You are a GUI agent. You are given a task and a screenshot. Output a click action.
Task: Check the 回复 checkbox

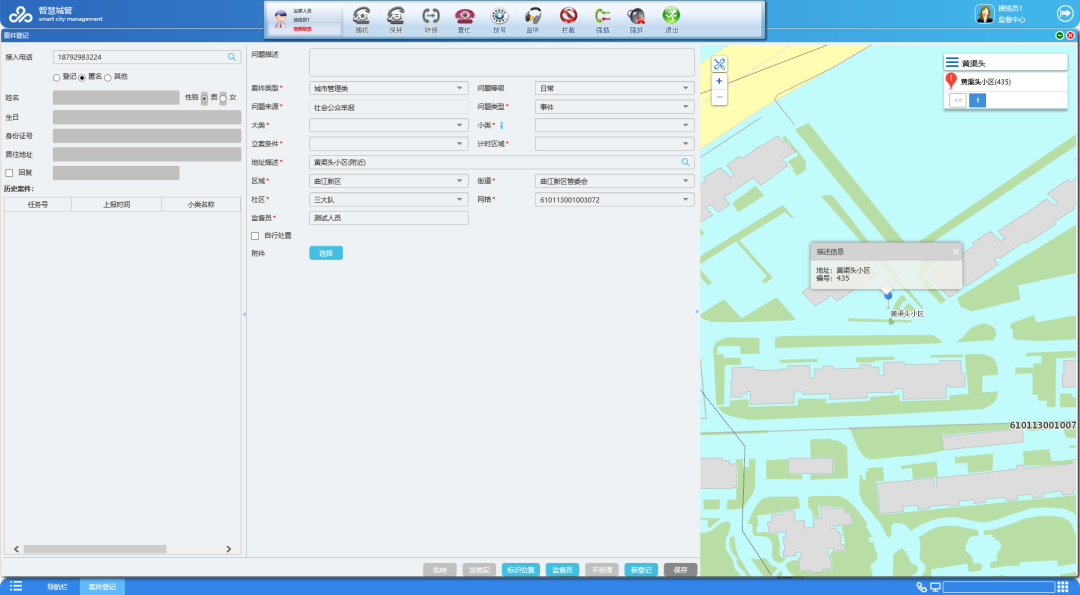click(x=9, y=173)
